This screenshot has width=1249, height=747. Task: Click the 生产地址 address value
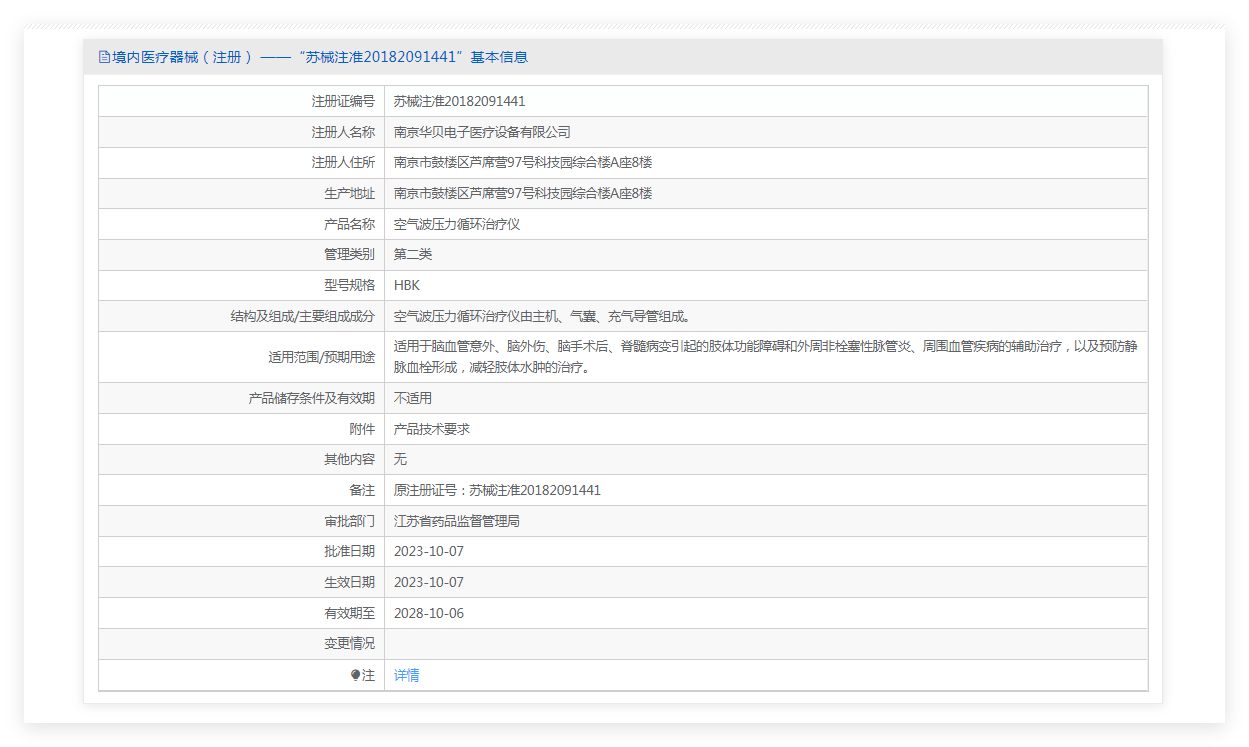523,193
